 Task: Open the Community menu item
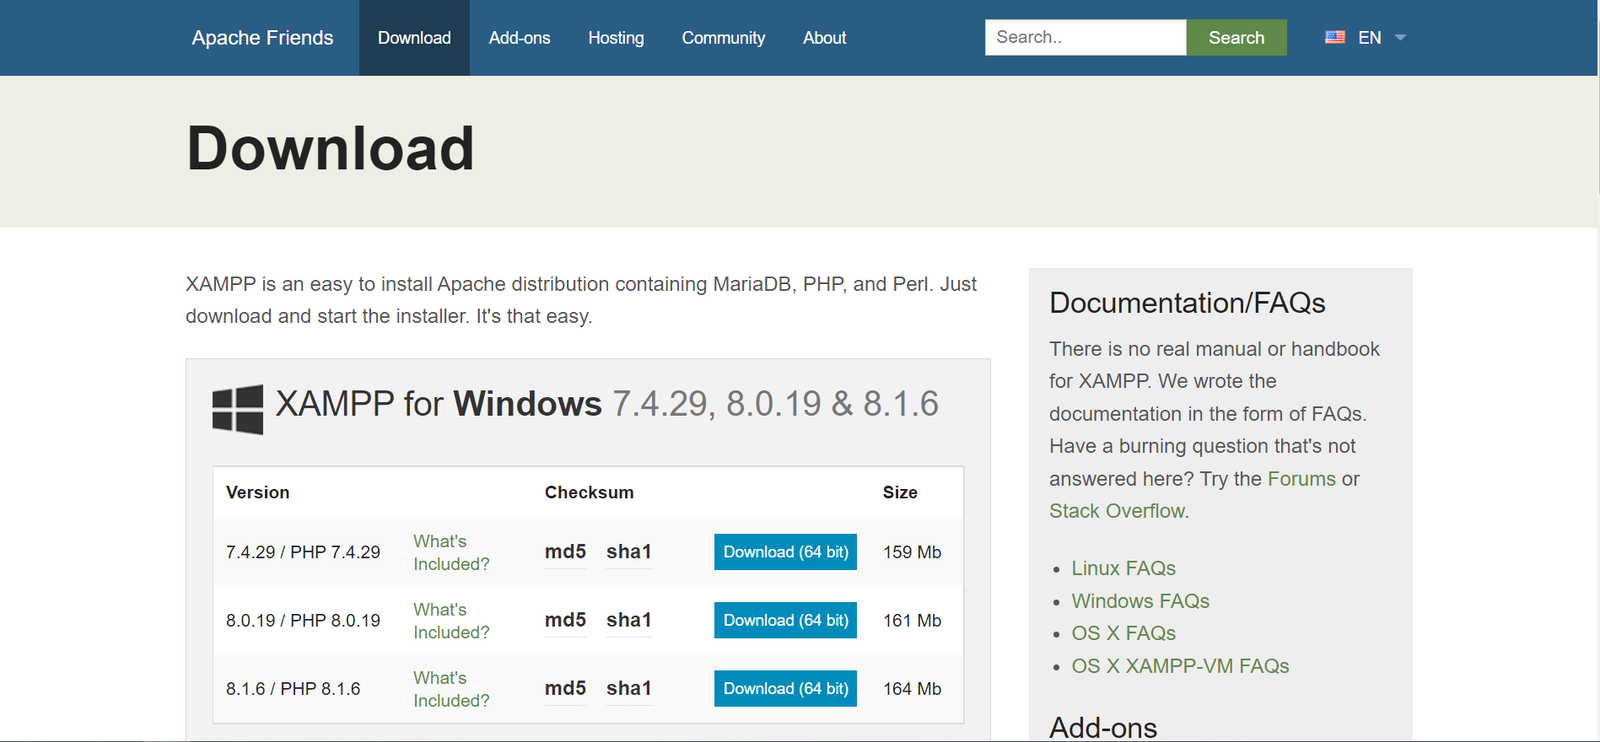tap(723, 38)
